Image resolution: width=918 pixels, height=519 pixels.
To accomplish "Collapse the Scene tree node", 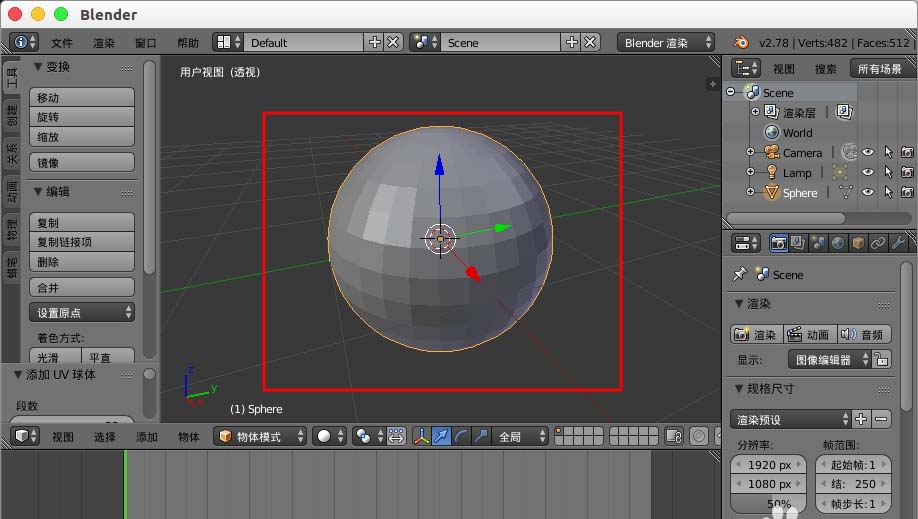I will 731,92.
